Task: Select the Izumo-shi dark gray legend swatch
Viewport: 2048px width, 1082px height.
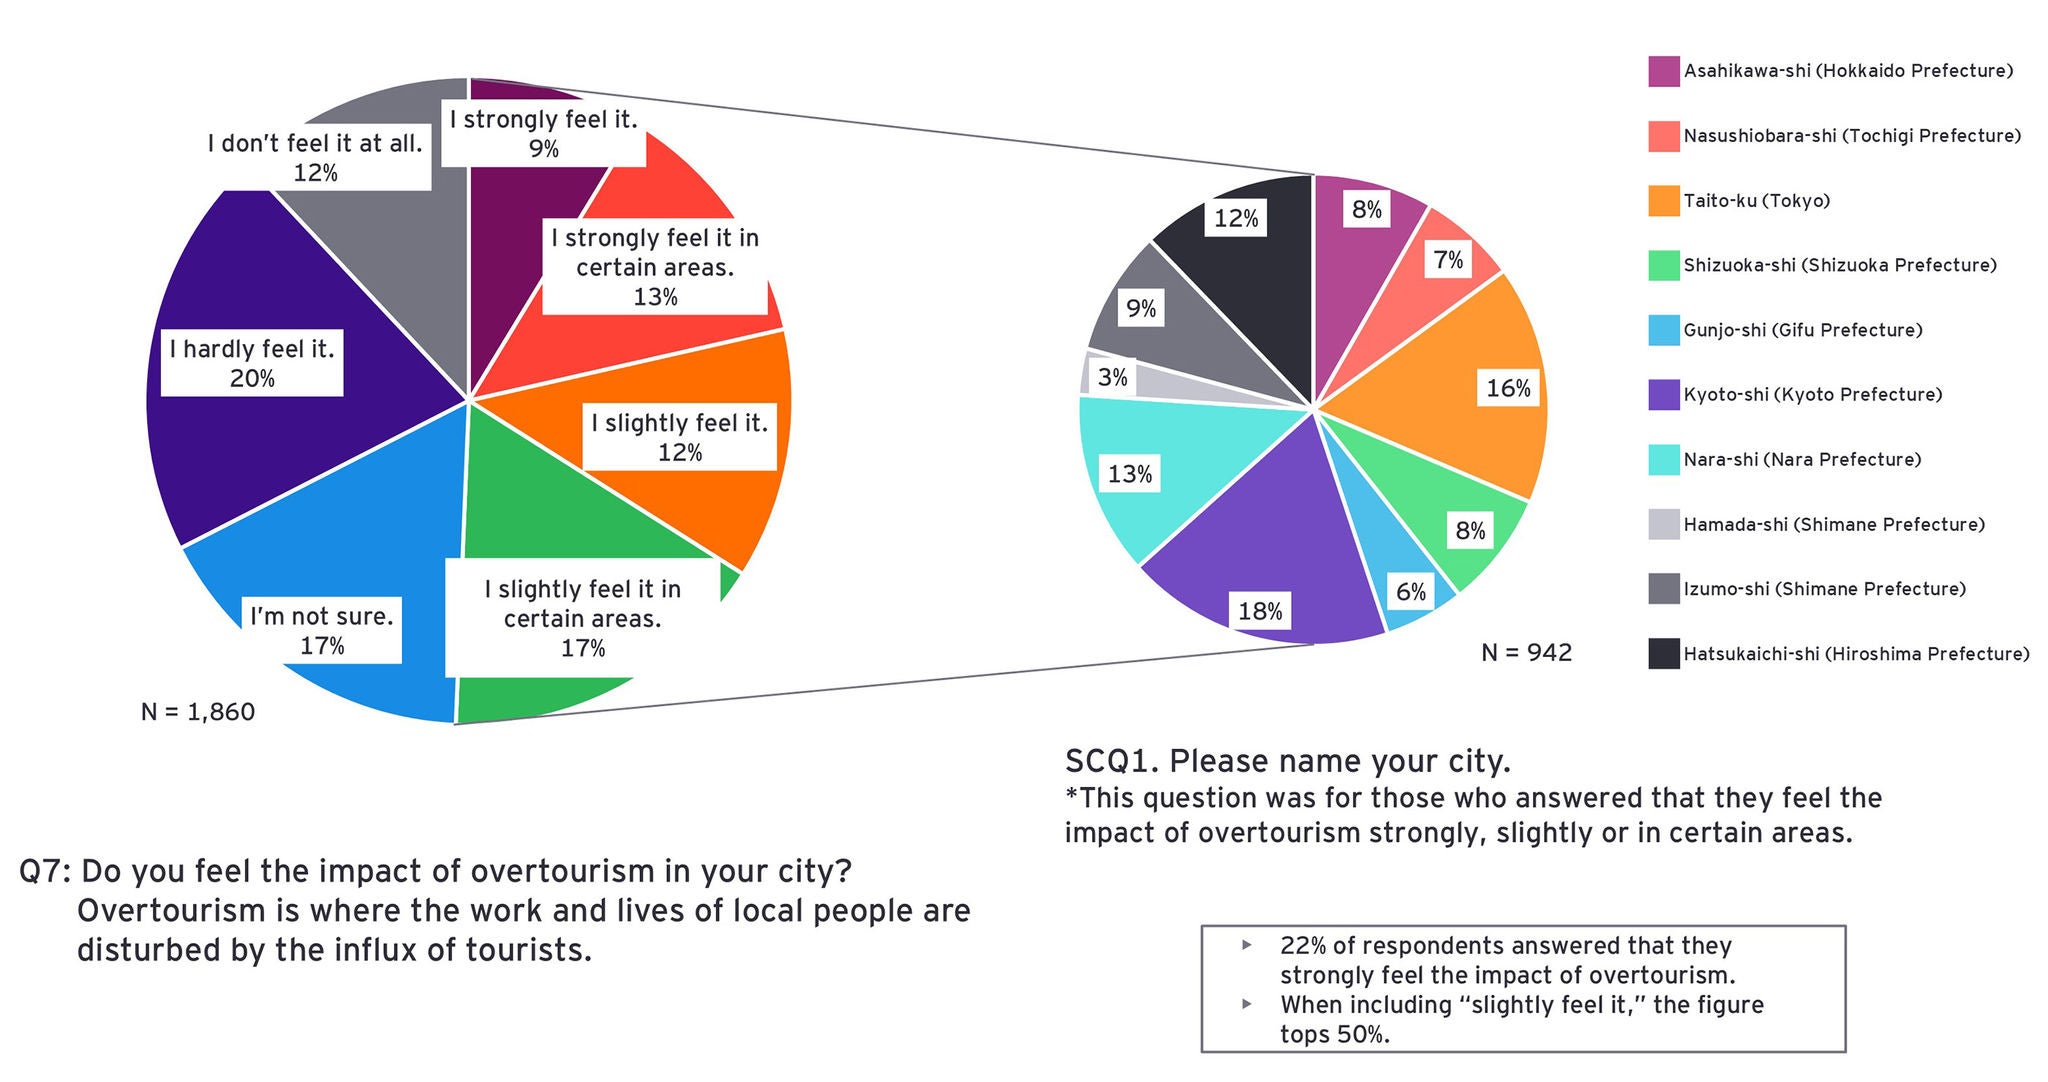Action: click(1663, 589)
